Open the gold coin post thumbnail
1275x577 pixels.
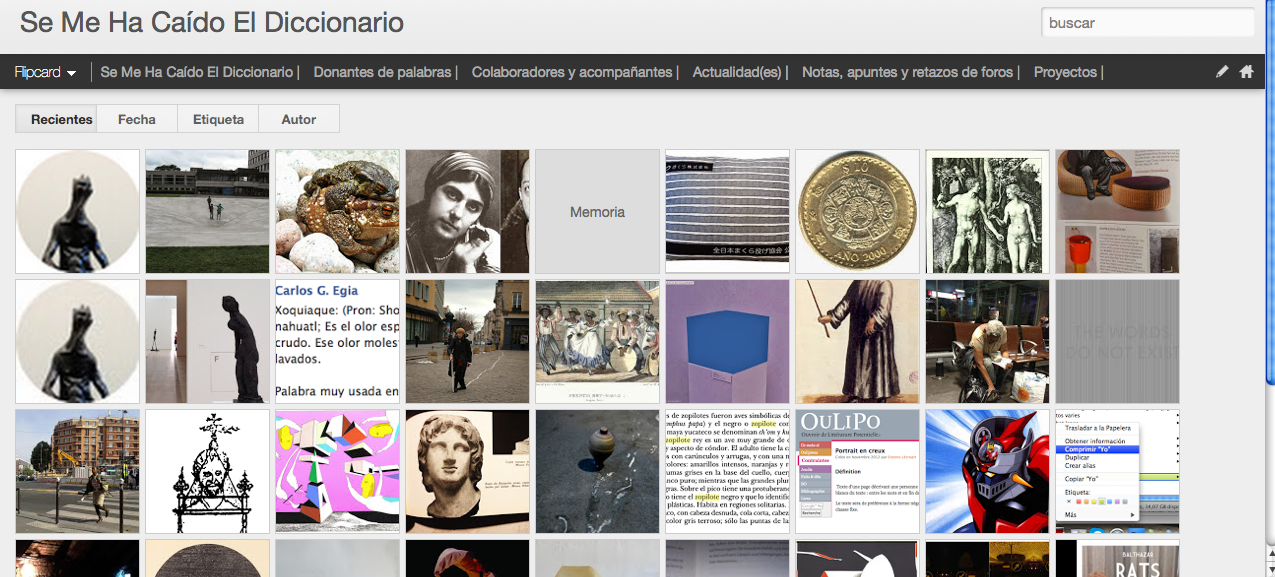pyautogui.click(x=857, y=212)
